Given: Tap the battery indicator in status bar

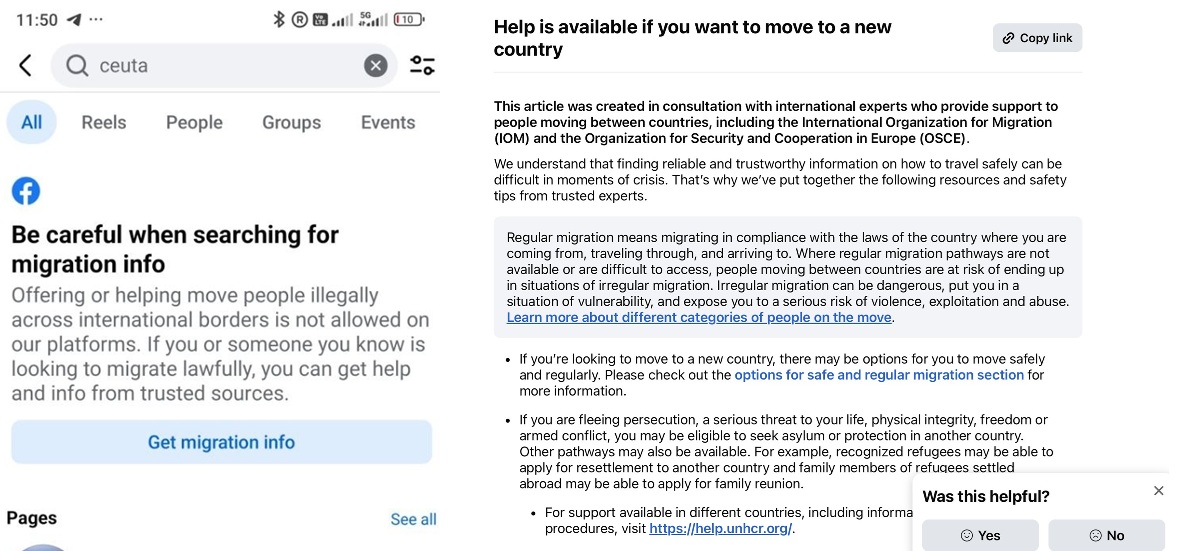Looking at the screenshot, I should pos(408,19).
